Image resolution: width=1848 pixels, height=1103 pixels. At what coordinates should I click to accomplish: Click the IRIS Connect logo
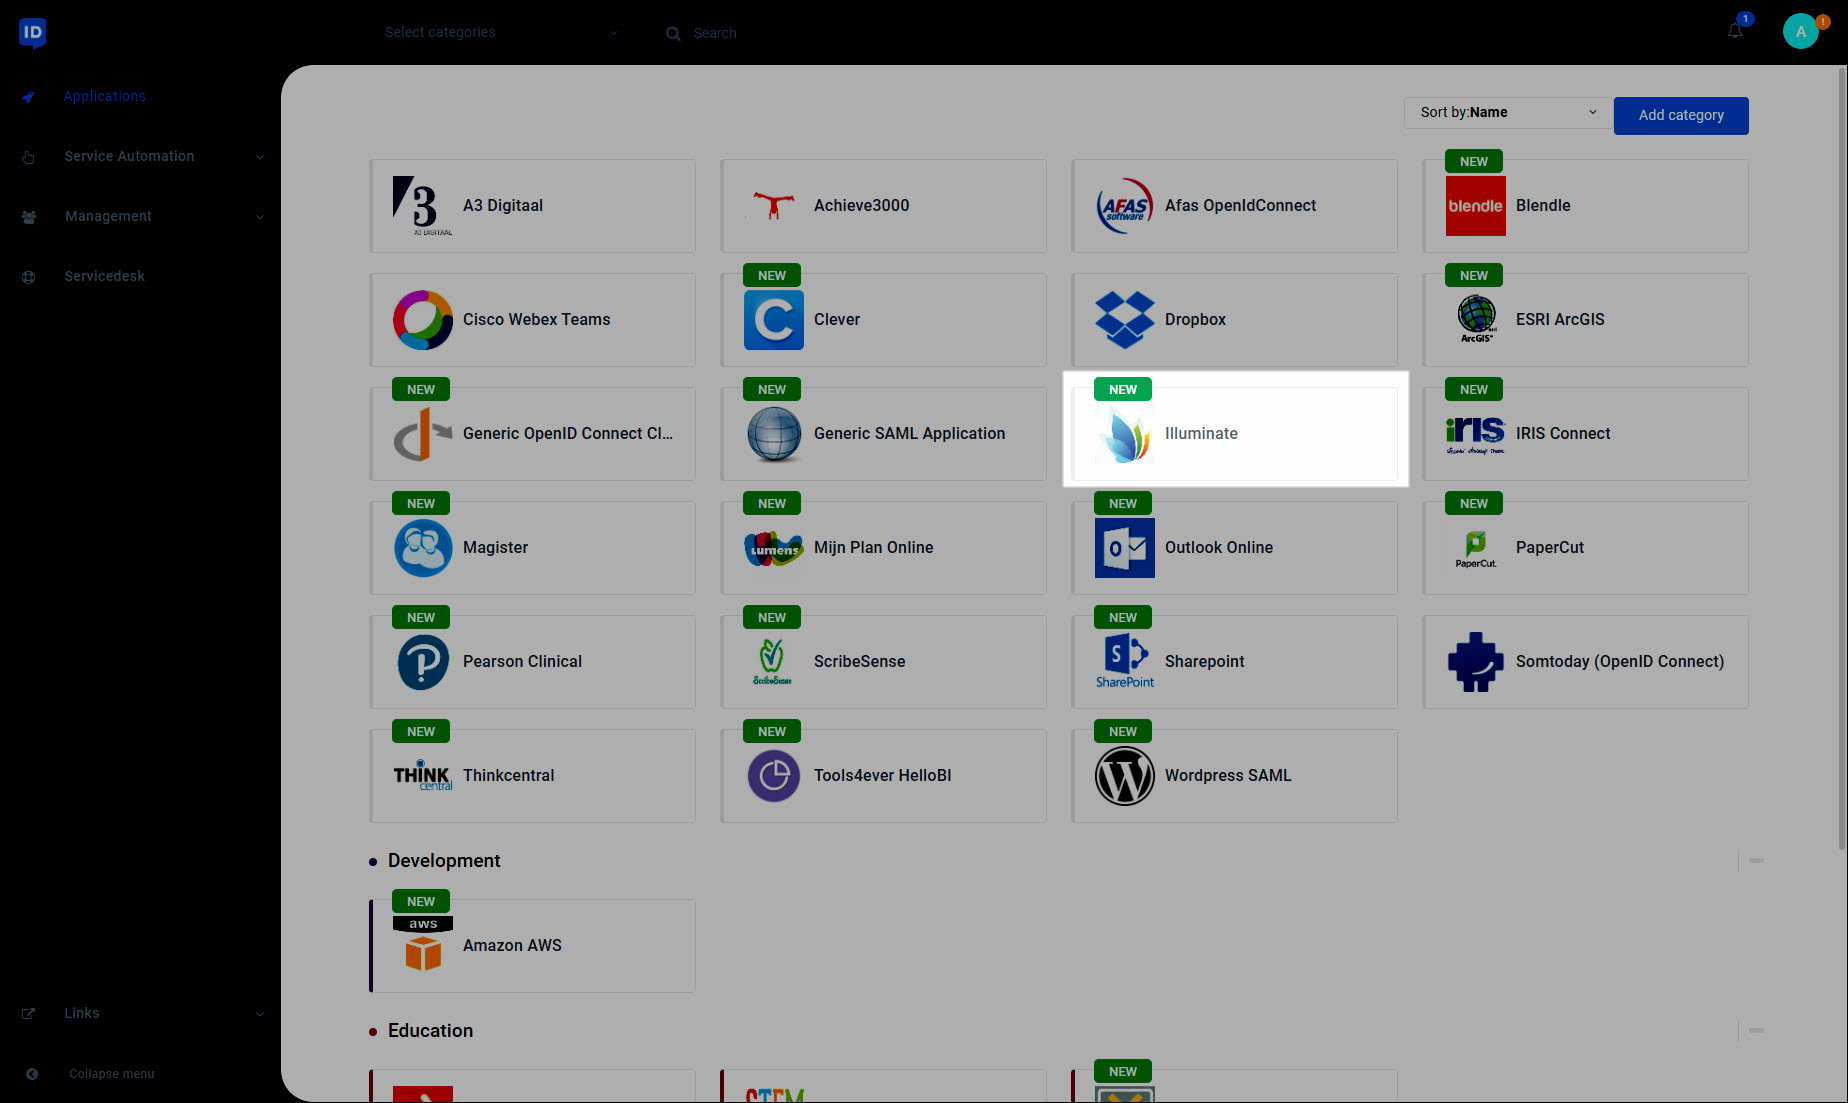click(x=1476, y=434)
